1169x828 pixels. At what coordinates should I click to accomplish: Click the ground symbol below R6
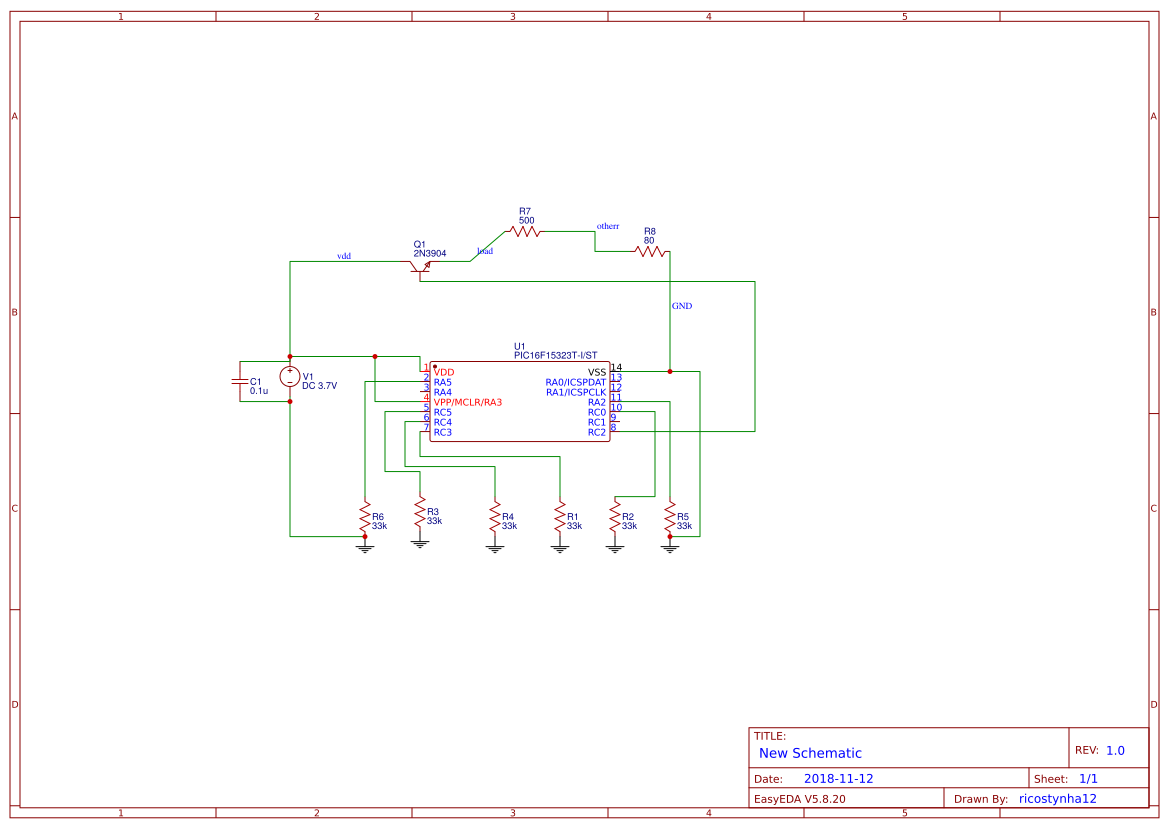point(363,548)
